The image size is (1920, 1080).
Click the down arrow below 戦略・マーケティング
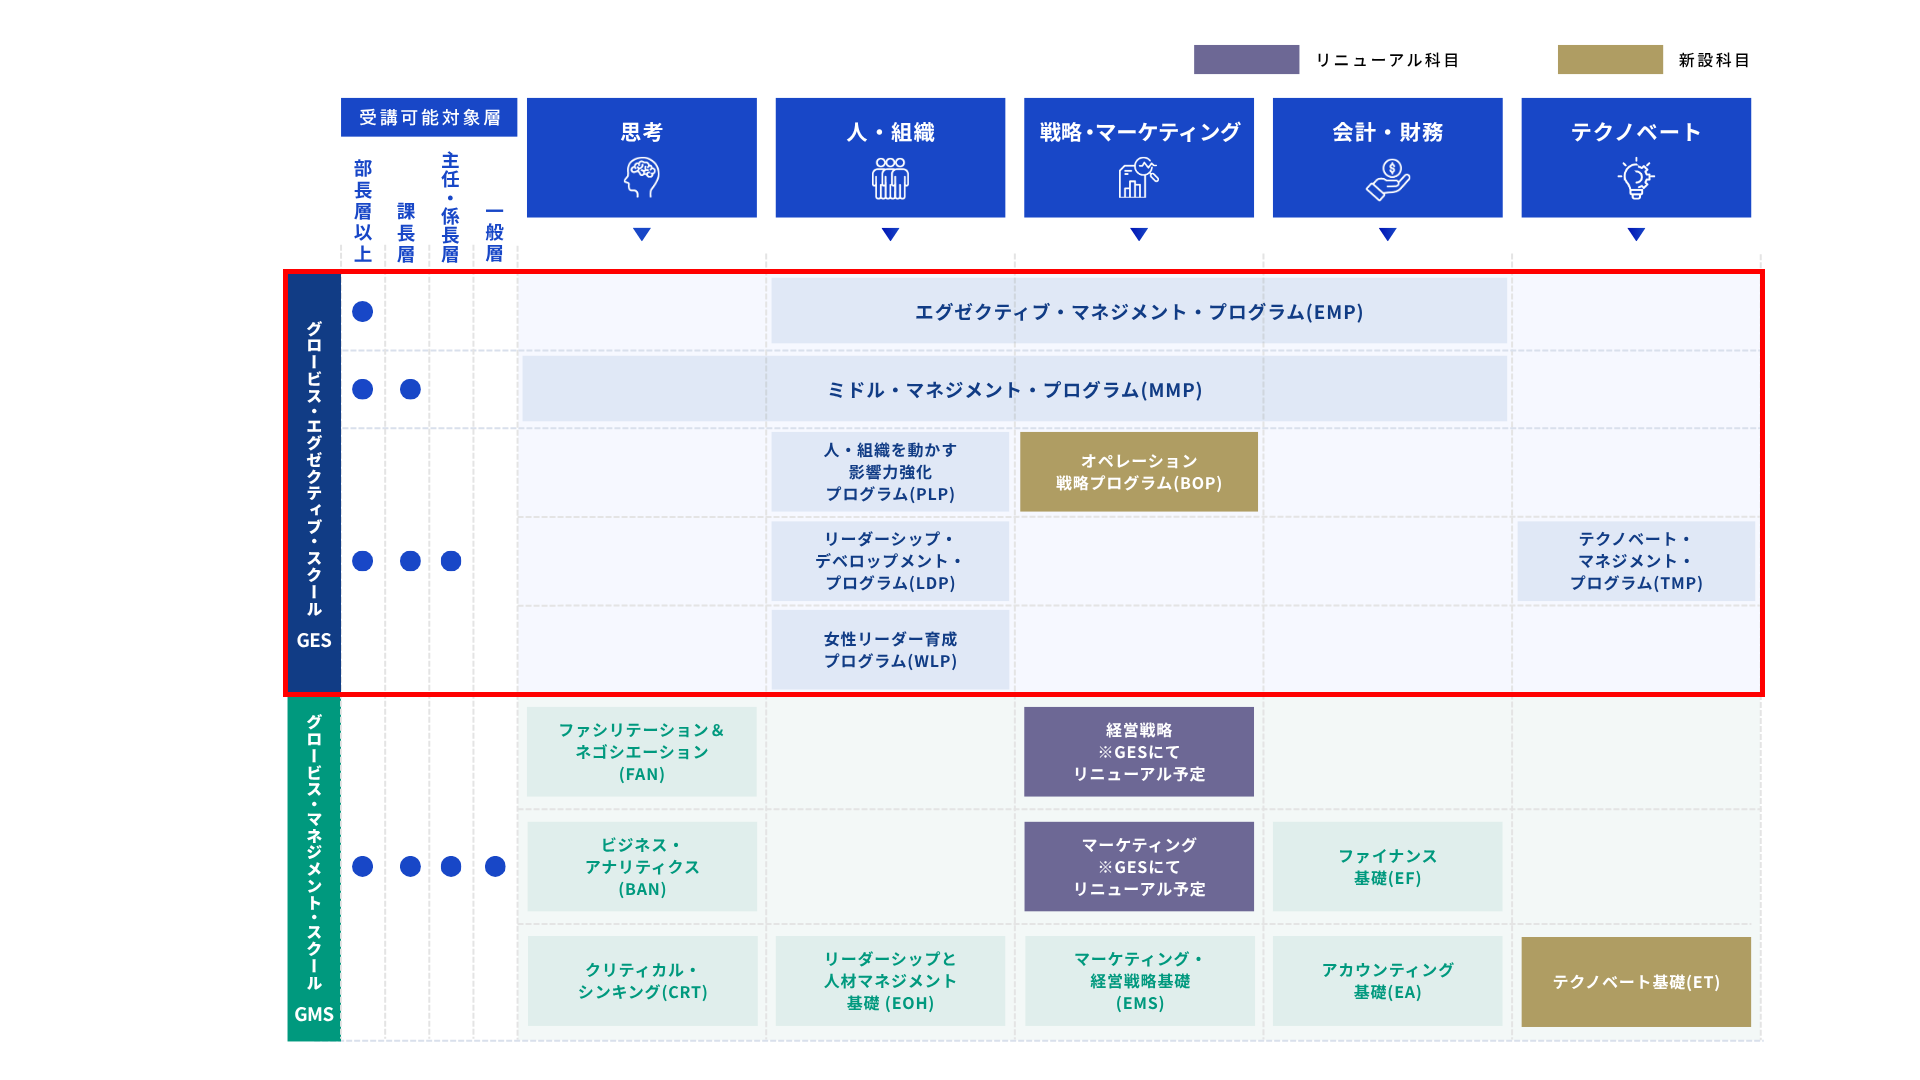(1139, 234)
